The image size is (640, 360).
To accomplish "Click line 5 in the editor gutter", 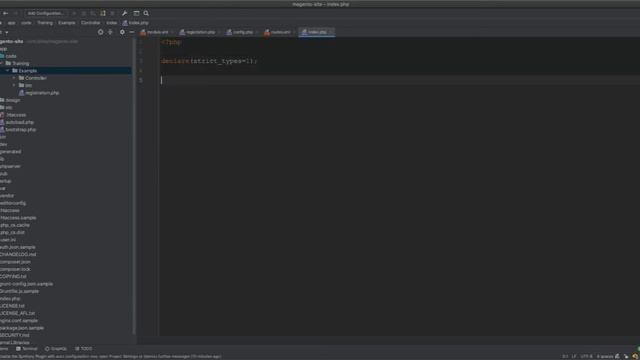I will (141, 80).
